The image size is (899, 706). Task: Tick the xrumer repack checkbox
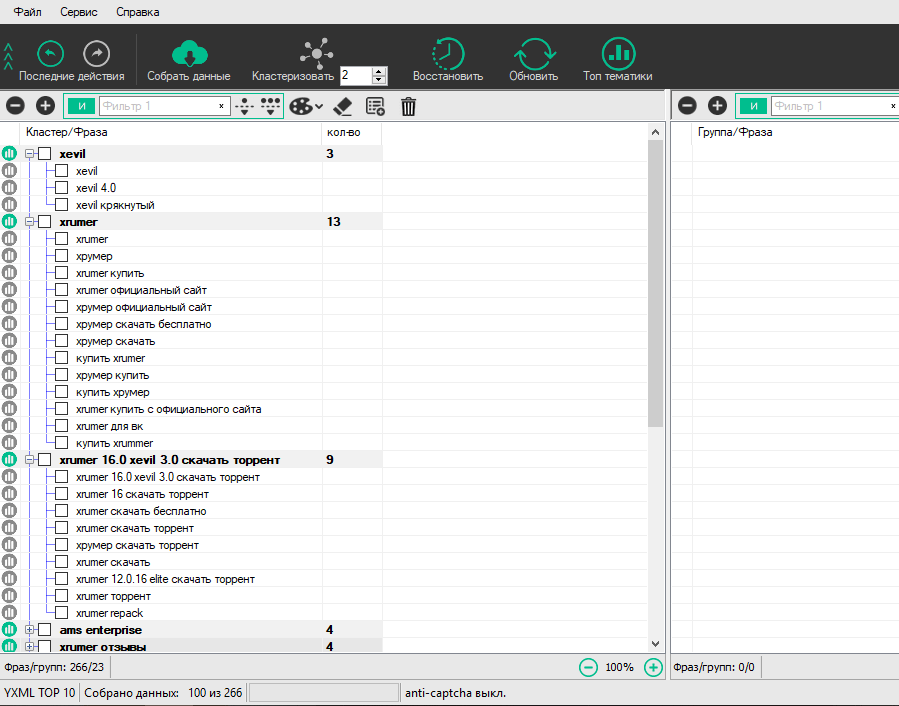(x=61, y=613)
